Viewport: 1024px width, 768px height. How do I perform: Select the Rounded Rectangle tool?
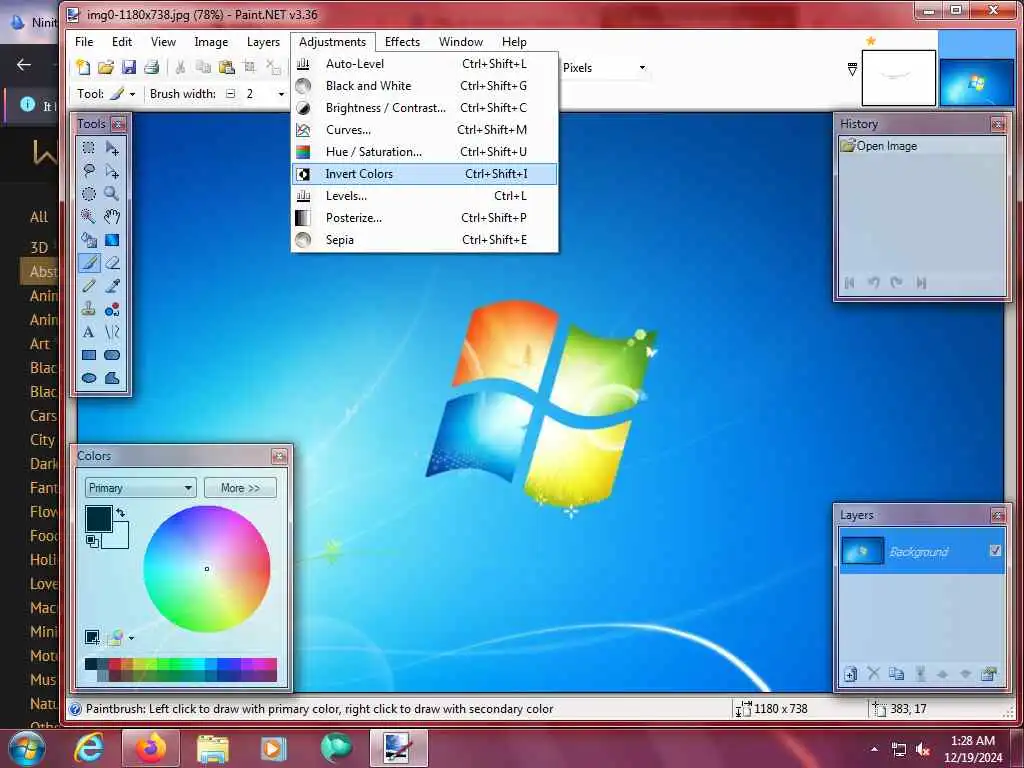[x=112, y=355]
